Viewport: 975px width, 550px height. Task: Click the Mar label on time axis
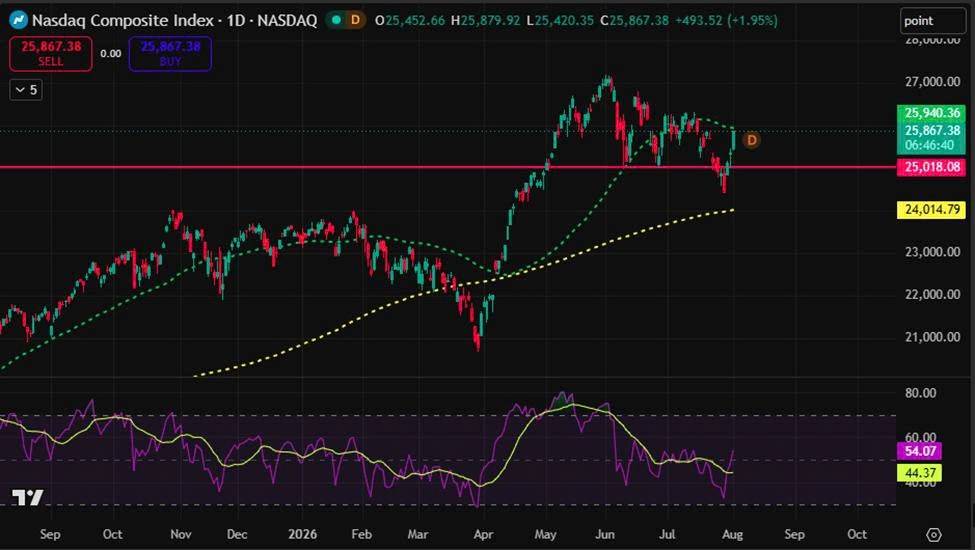tap(417, 534)
